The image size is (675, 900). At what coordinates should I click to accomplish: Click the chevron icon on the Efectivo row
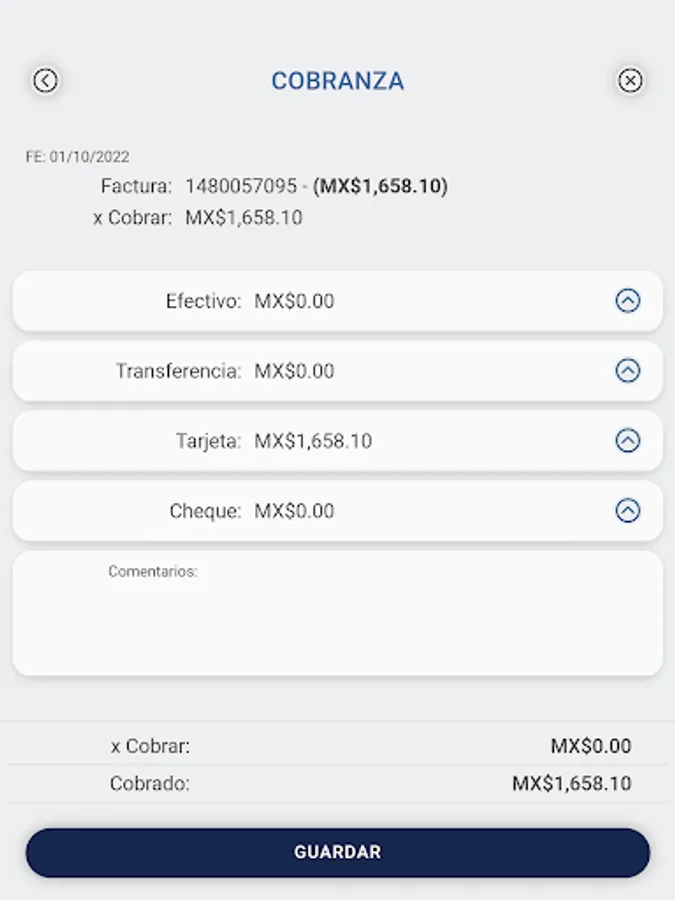[x=628, y=300]
